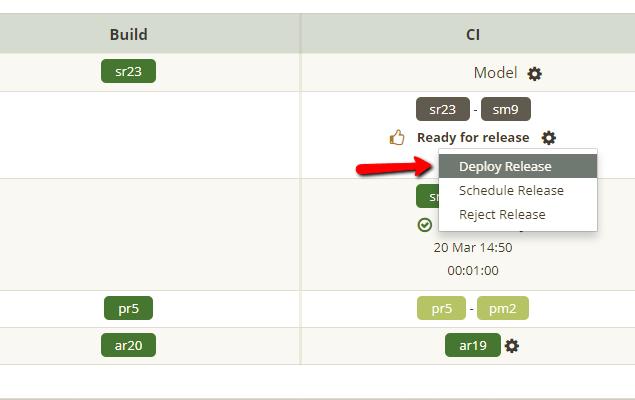This screenshot has width=635, height=400.
Task: Click the gear beside Ready for release
Action: [549, 138]
